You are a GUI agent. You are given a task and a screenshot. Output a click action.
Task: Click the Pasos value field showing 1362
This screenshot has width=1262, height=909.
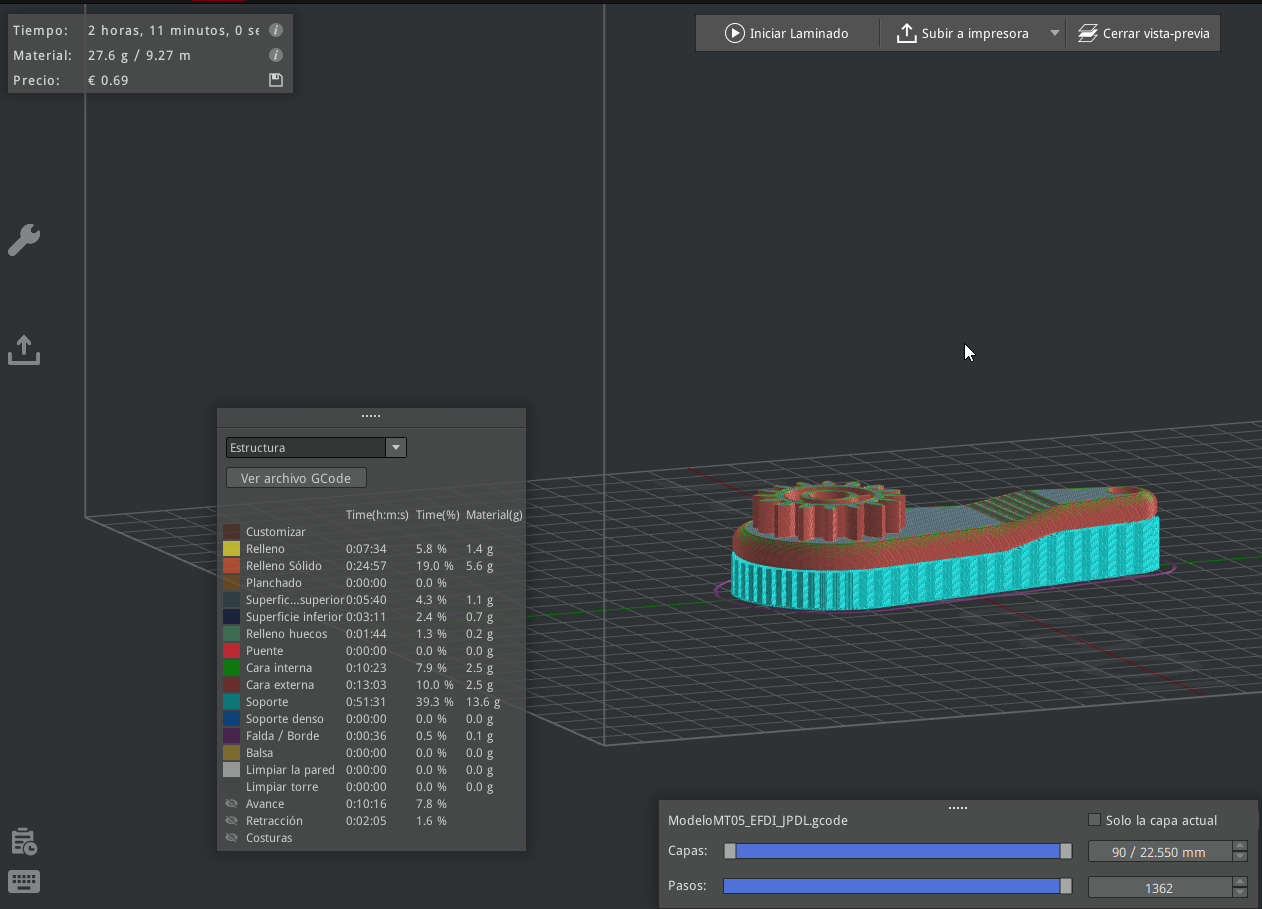pyautogui.click(x=1159, y=887)
